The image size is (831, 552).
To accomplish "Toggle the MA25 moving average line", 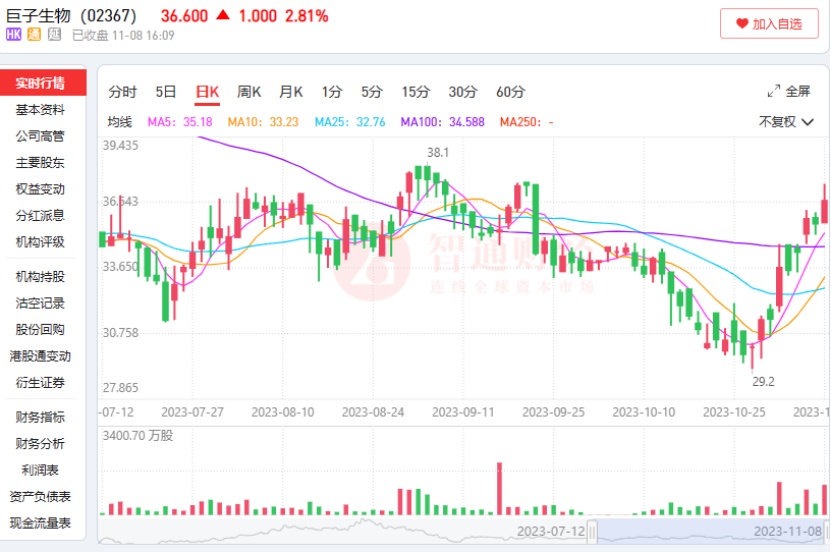I will (x=350, y=122).
